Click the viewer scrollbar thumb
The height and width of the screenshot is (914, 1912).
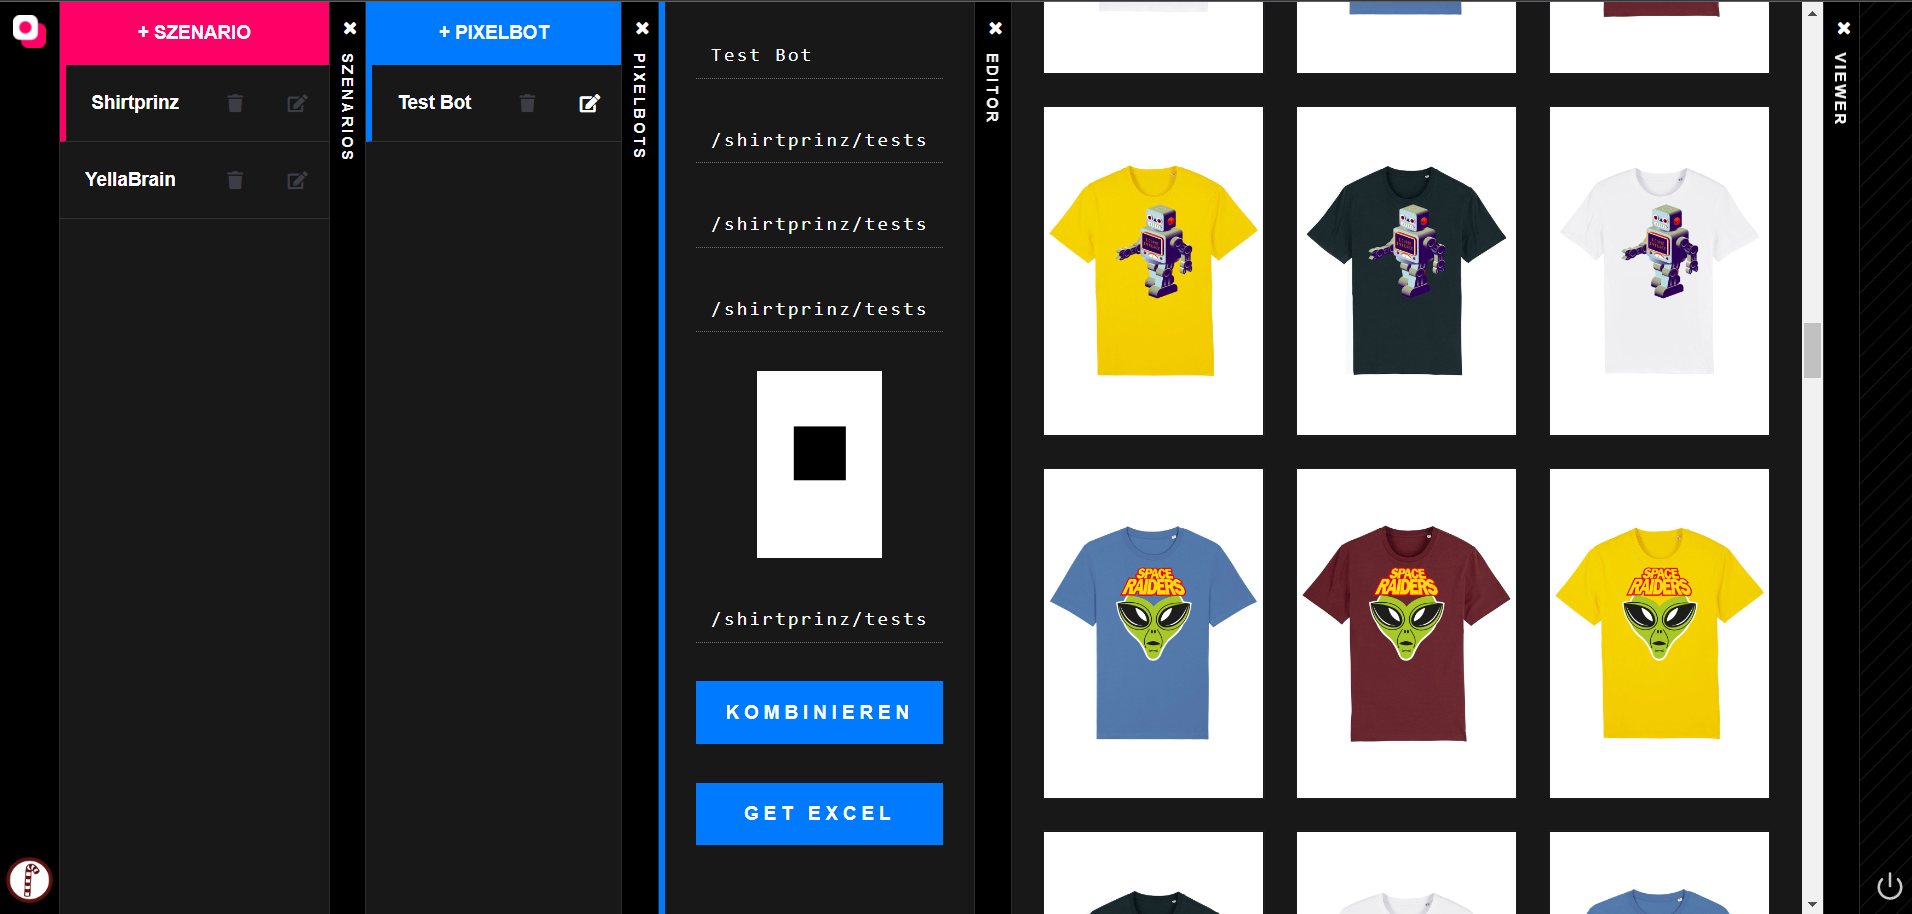pyautogui.click(x=1812, y=350)
